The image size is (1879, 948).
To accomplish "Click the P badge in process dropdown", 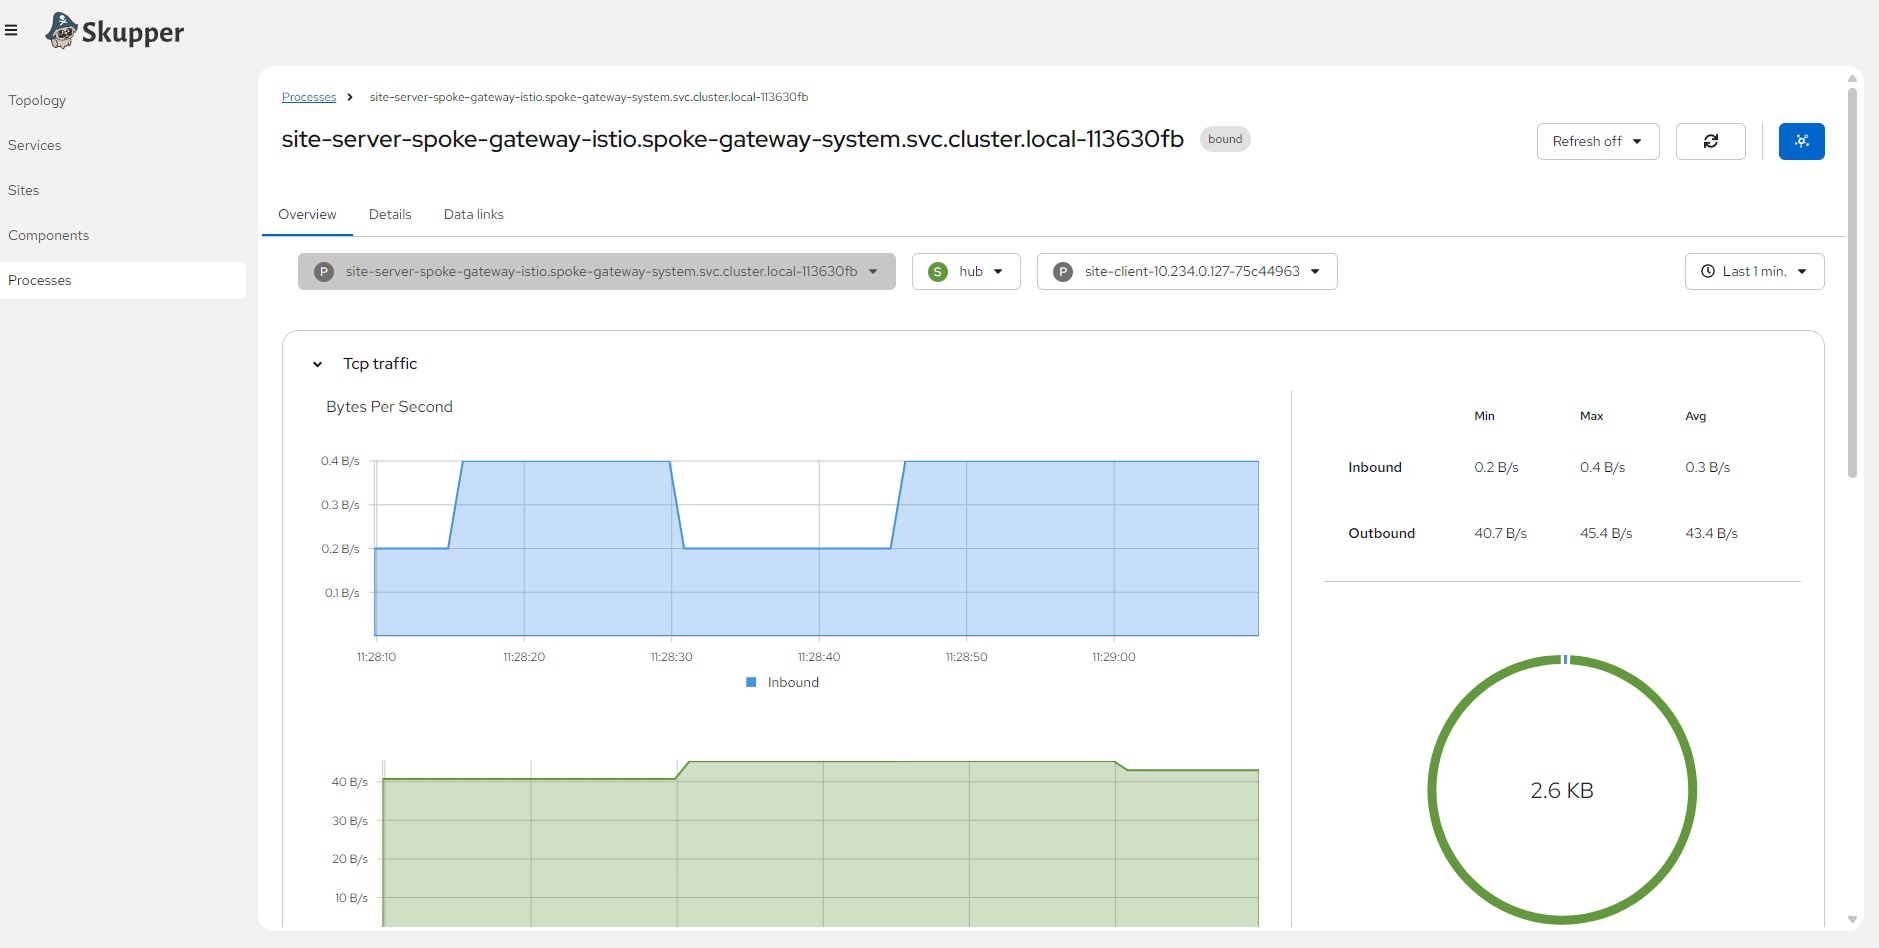I will point(324,272).
